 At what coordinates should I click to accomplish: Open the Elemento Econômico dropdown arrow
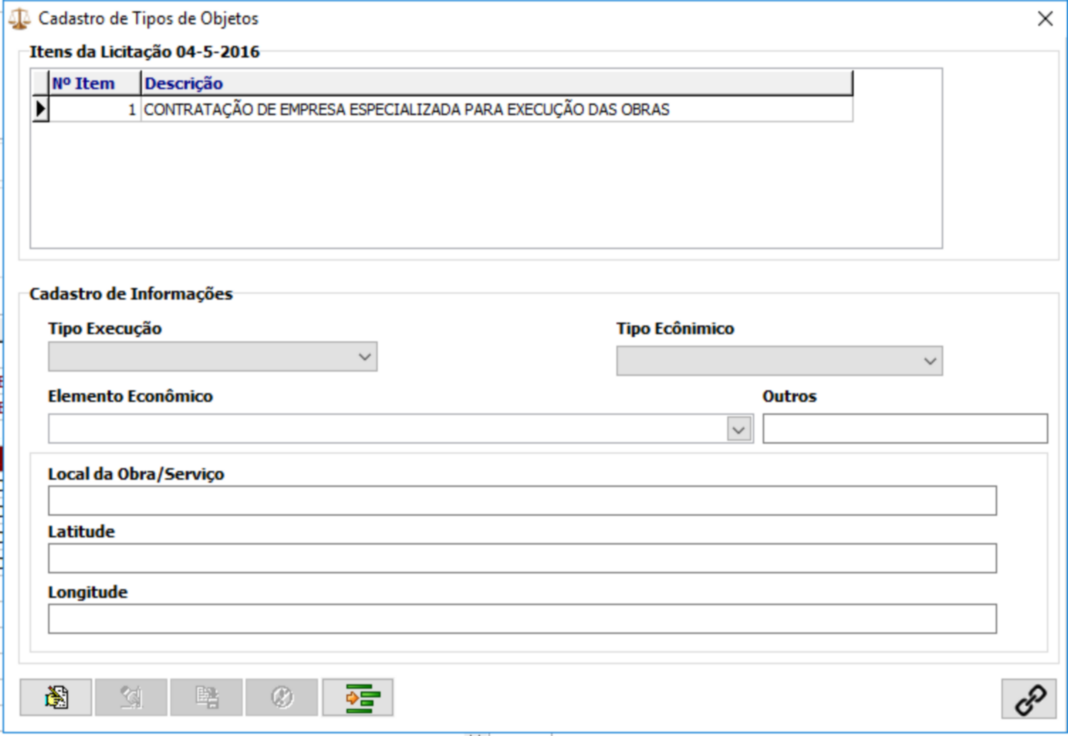coord(739,429)
